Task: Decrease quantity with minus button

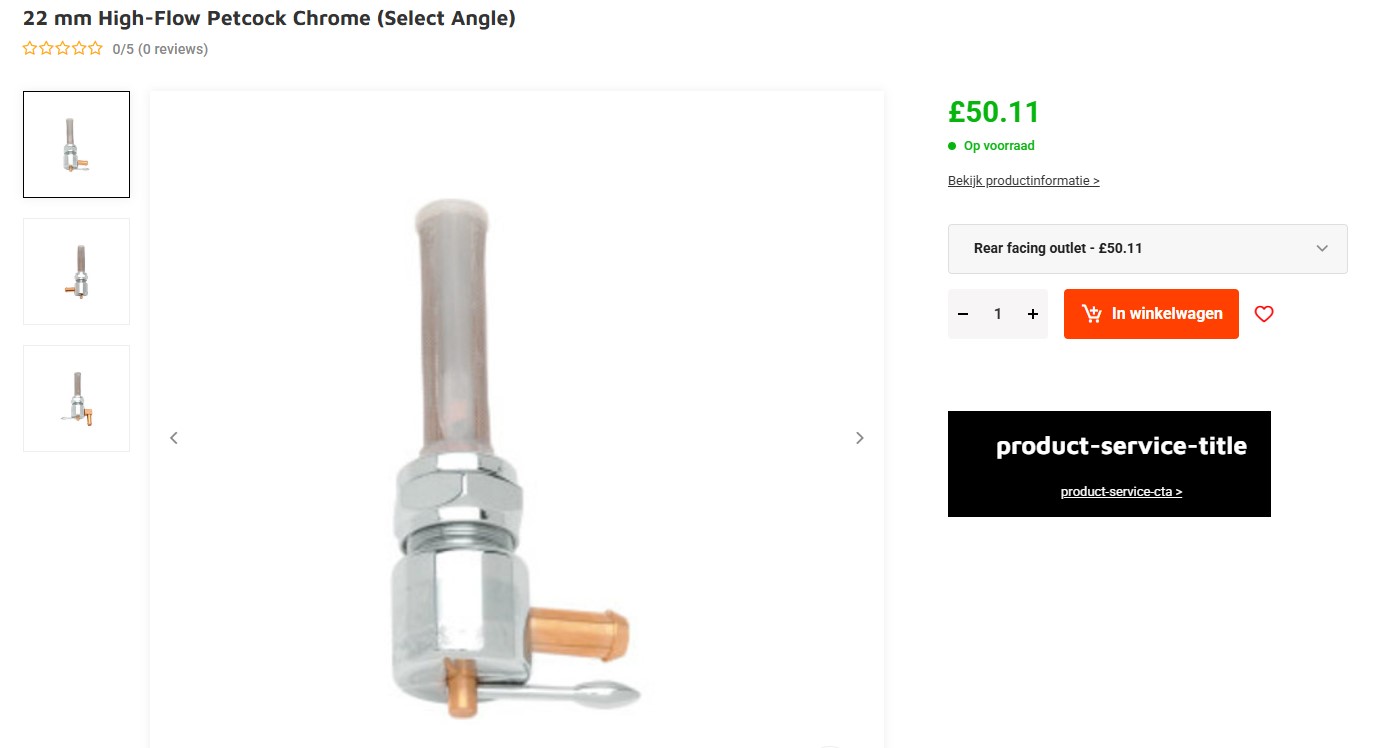Action: [x=963, y=314]
